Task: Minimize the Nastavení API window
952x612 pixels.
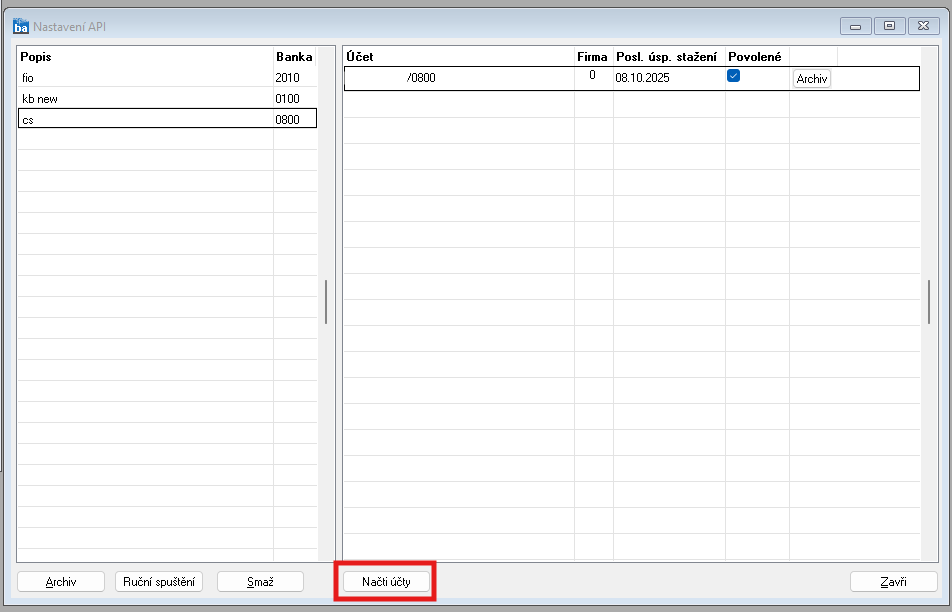Action: point(855,26)
